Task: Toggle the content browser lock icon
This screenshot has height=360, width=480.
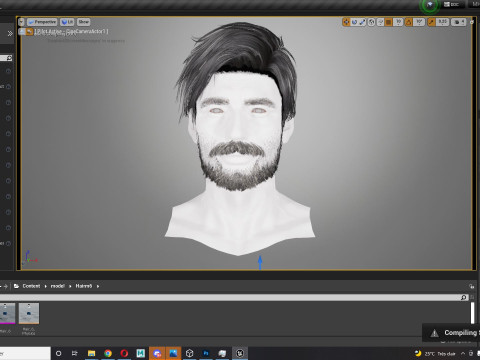Action: pyautogui.click(x=471, y=286)
